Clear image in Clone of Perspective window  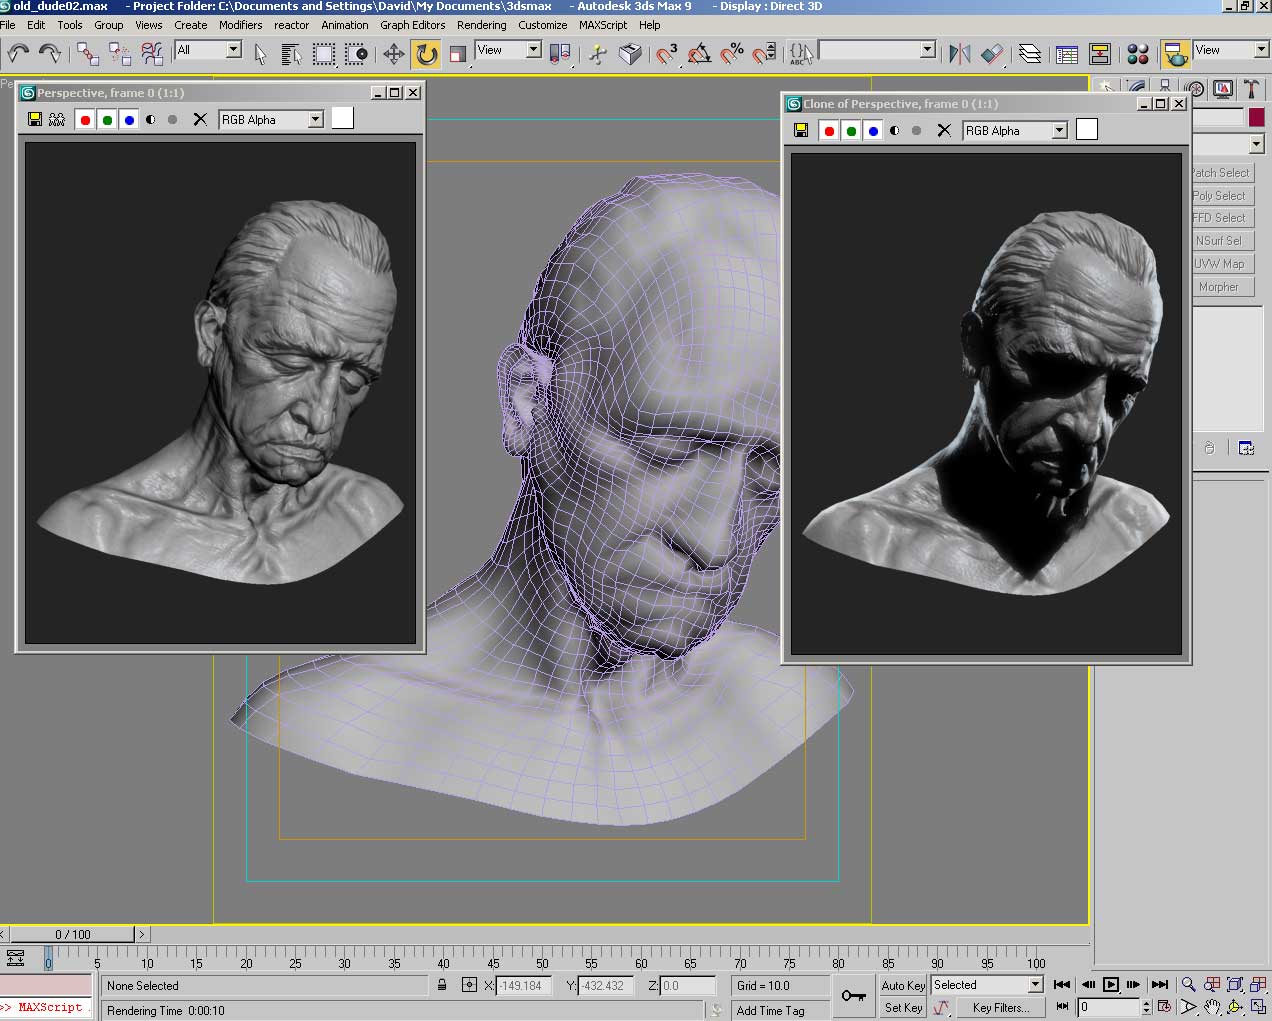(x=944, y=130)
